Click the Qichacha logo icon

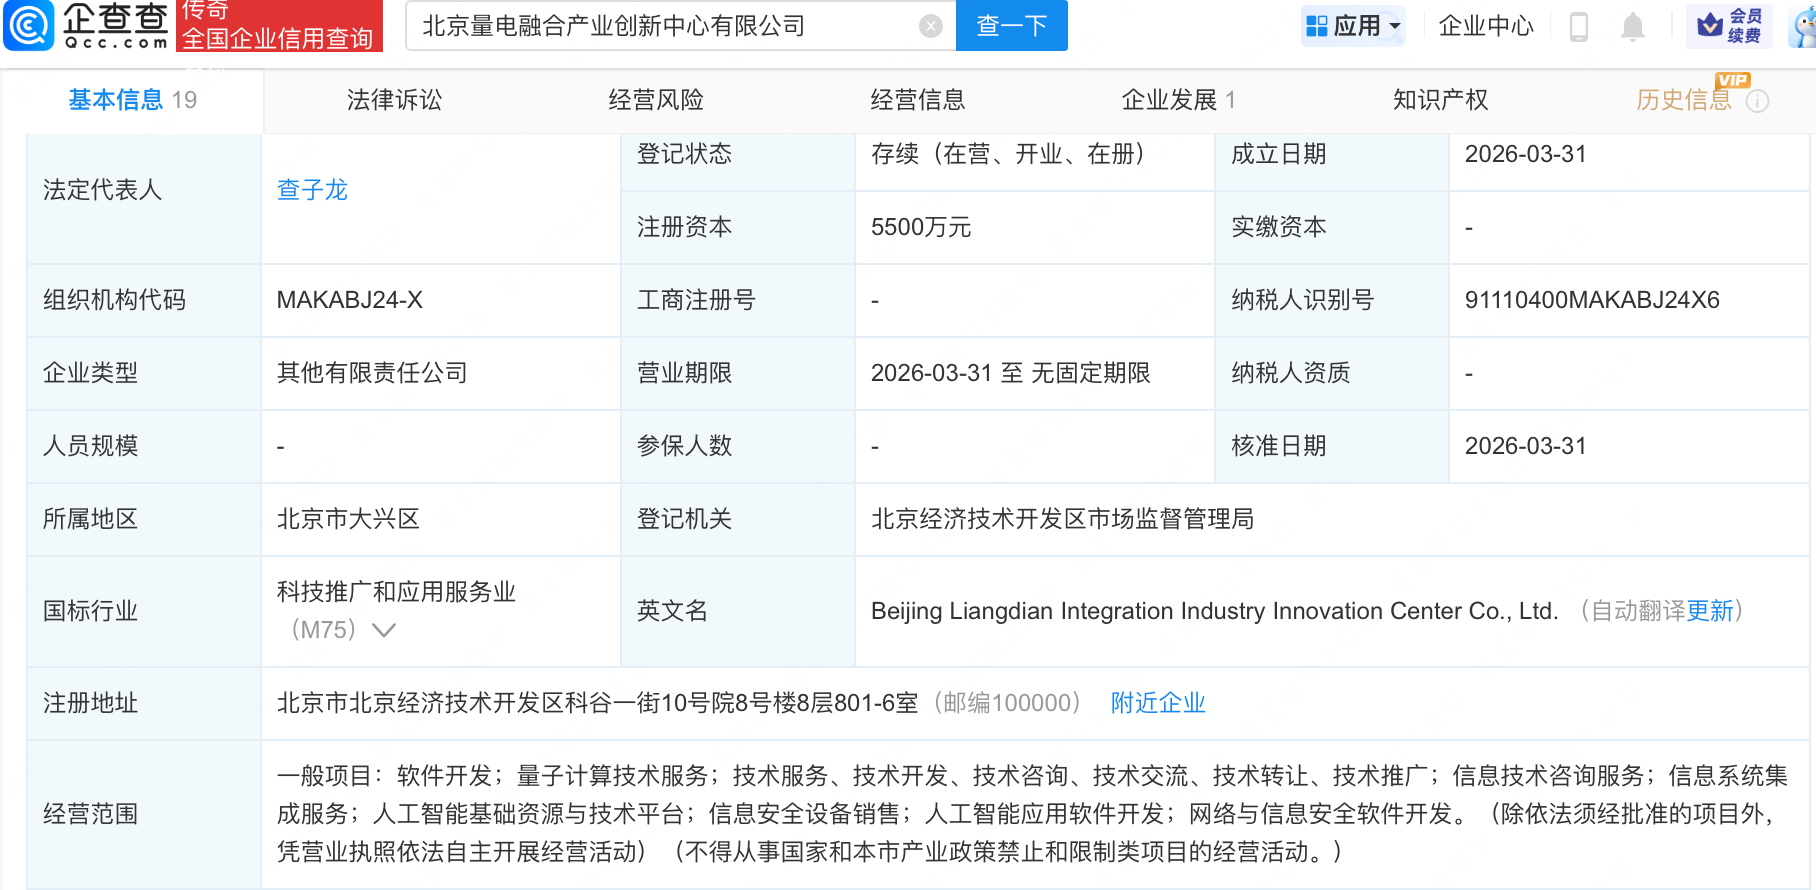tap(30, 25)
